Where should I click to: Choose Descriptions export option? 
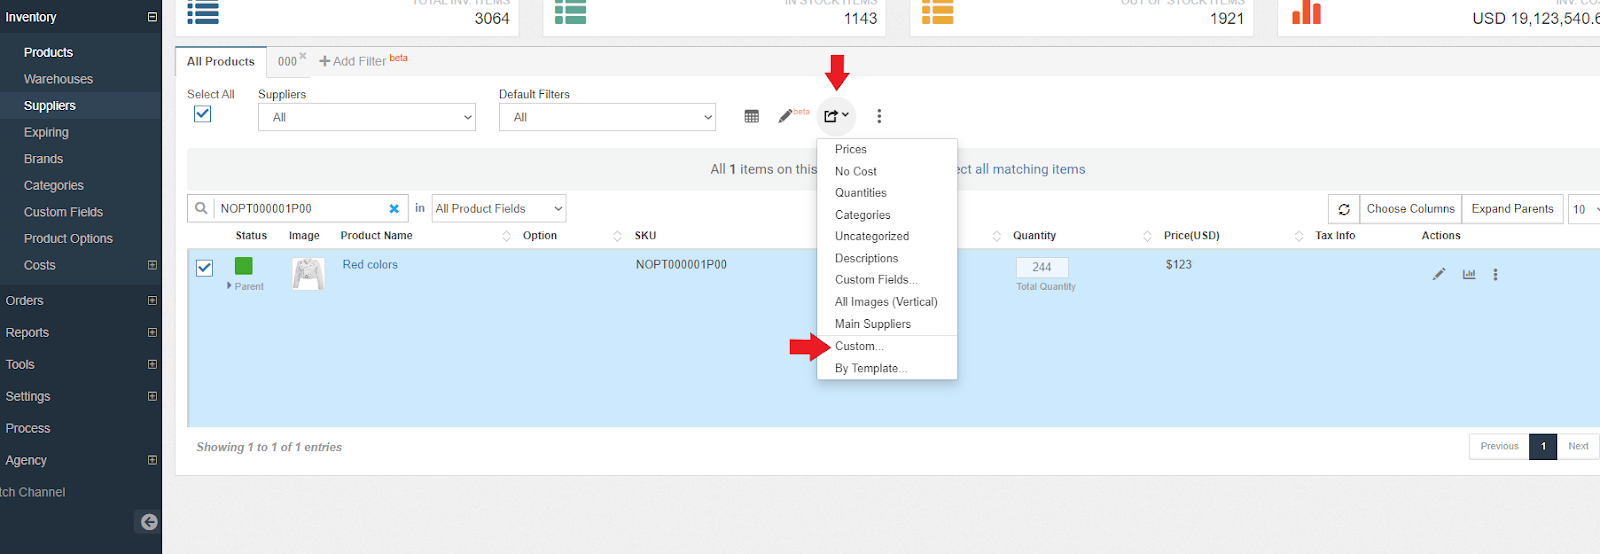[887, 258]
